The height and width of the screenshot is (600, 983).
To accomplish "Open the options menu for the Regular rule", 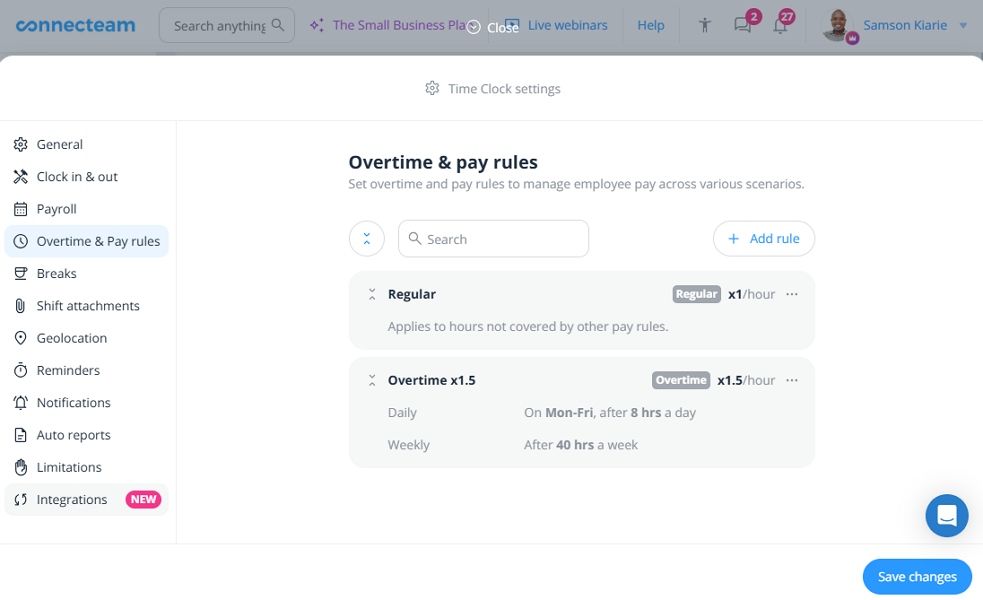I will pyautogui.click(x=792, y=294).
